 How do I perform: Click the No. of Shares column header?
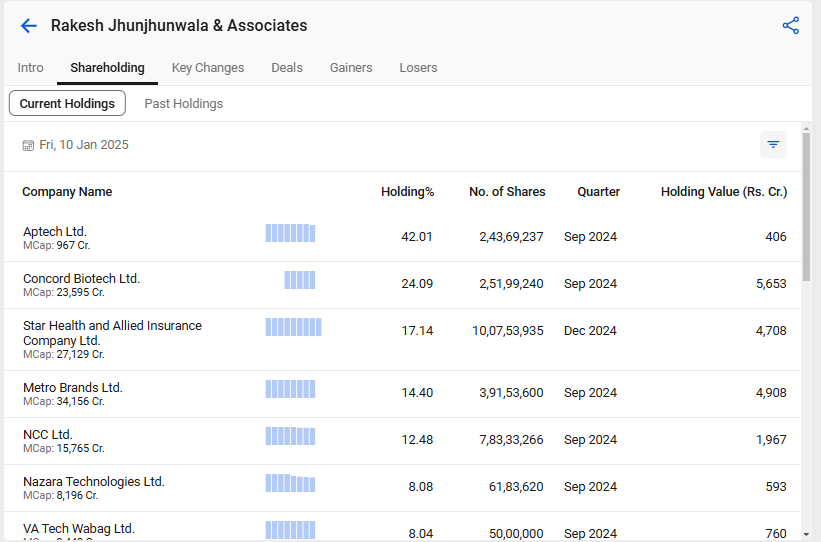pos(507,192)
